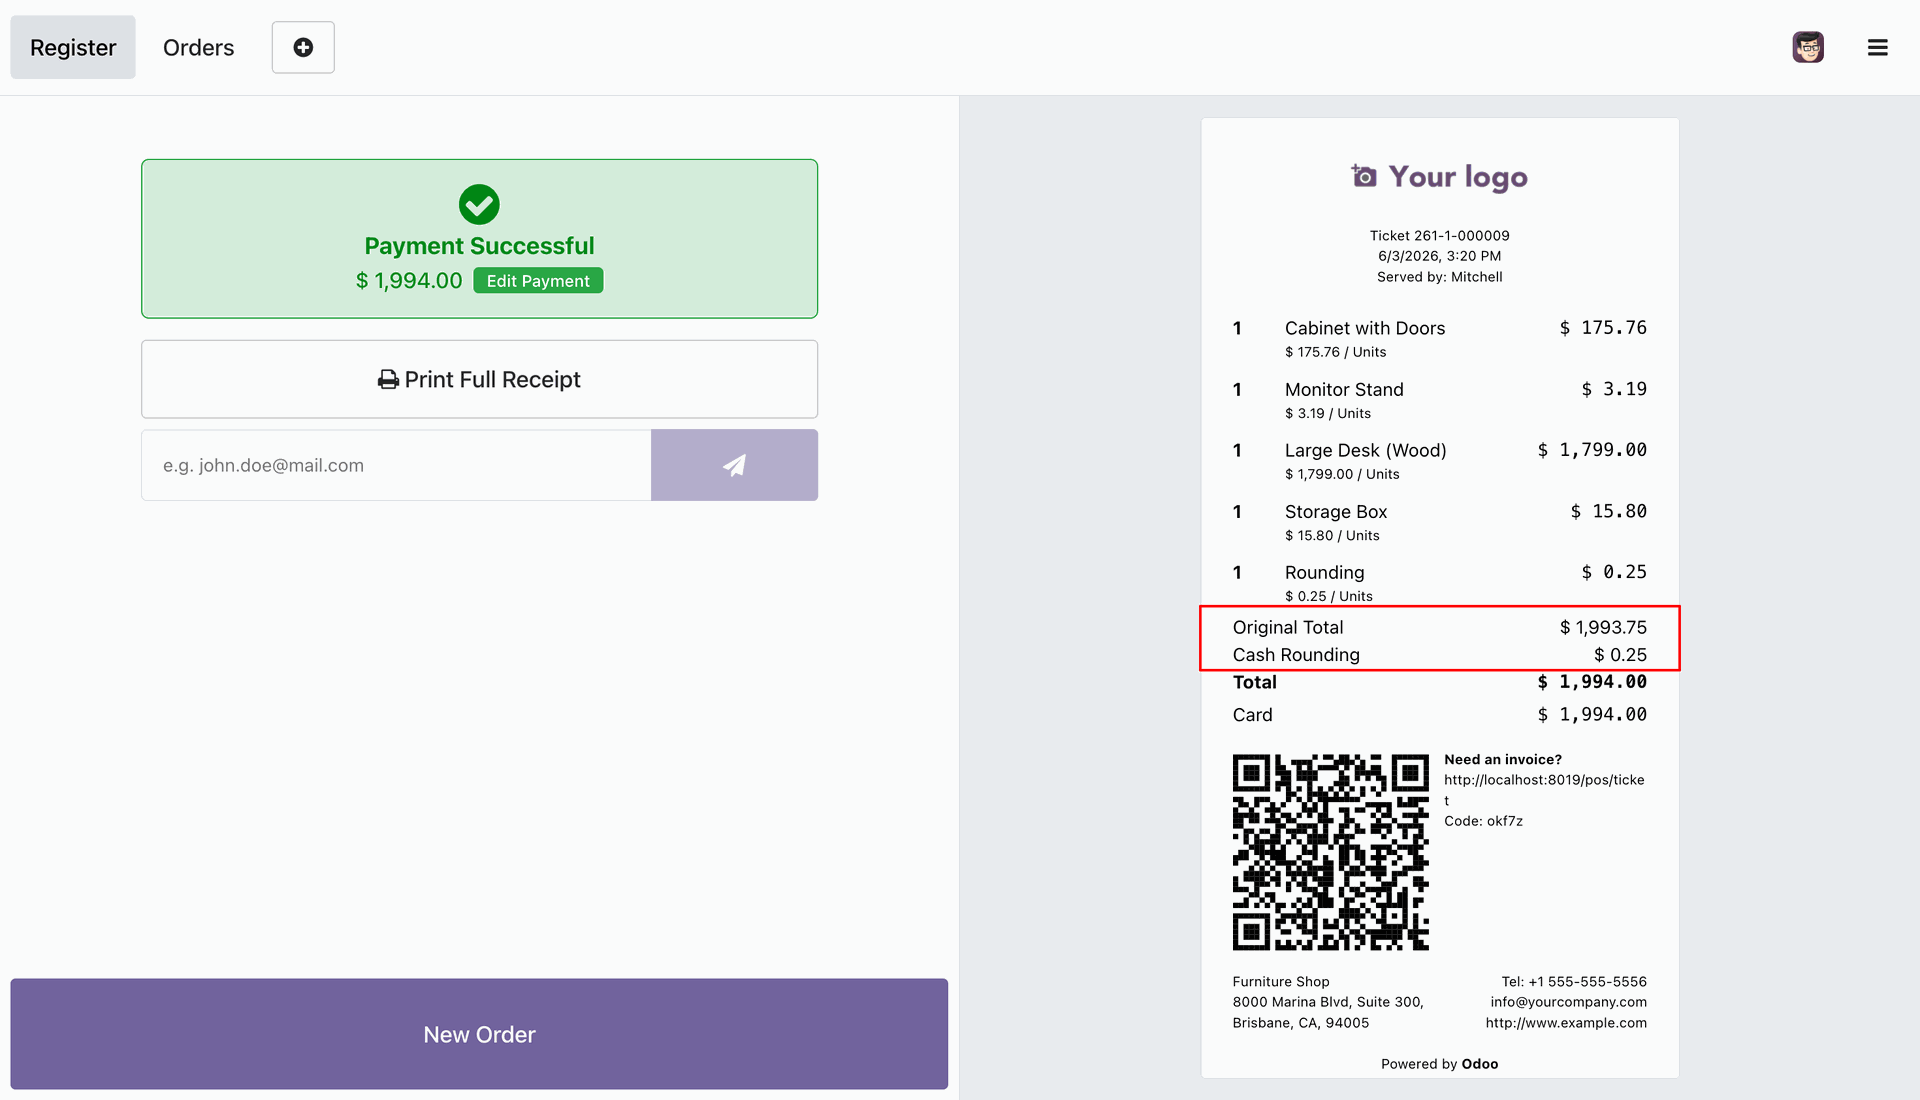
Task: Click the Storage Box receipt line
Action: pyautogui.click(x=1440, y=522)
